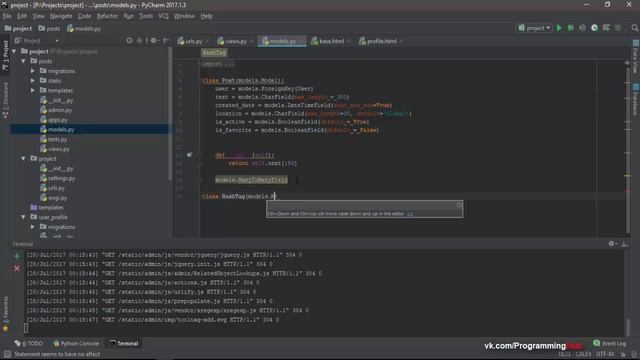
Task: Expand the static folder
Action: pyautogui.click(x=33, y=81)
